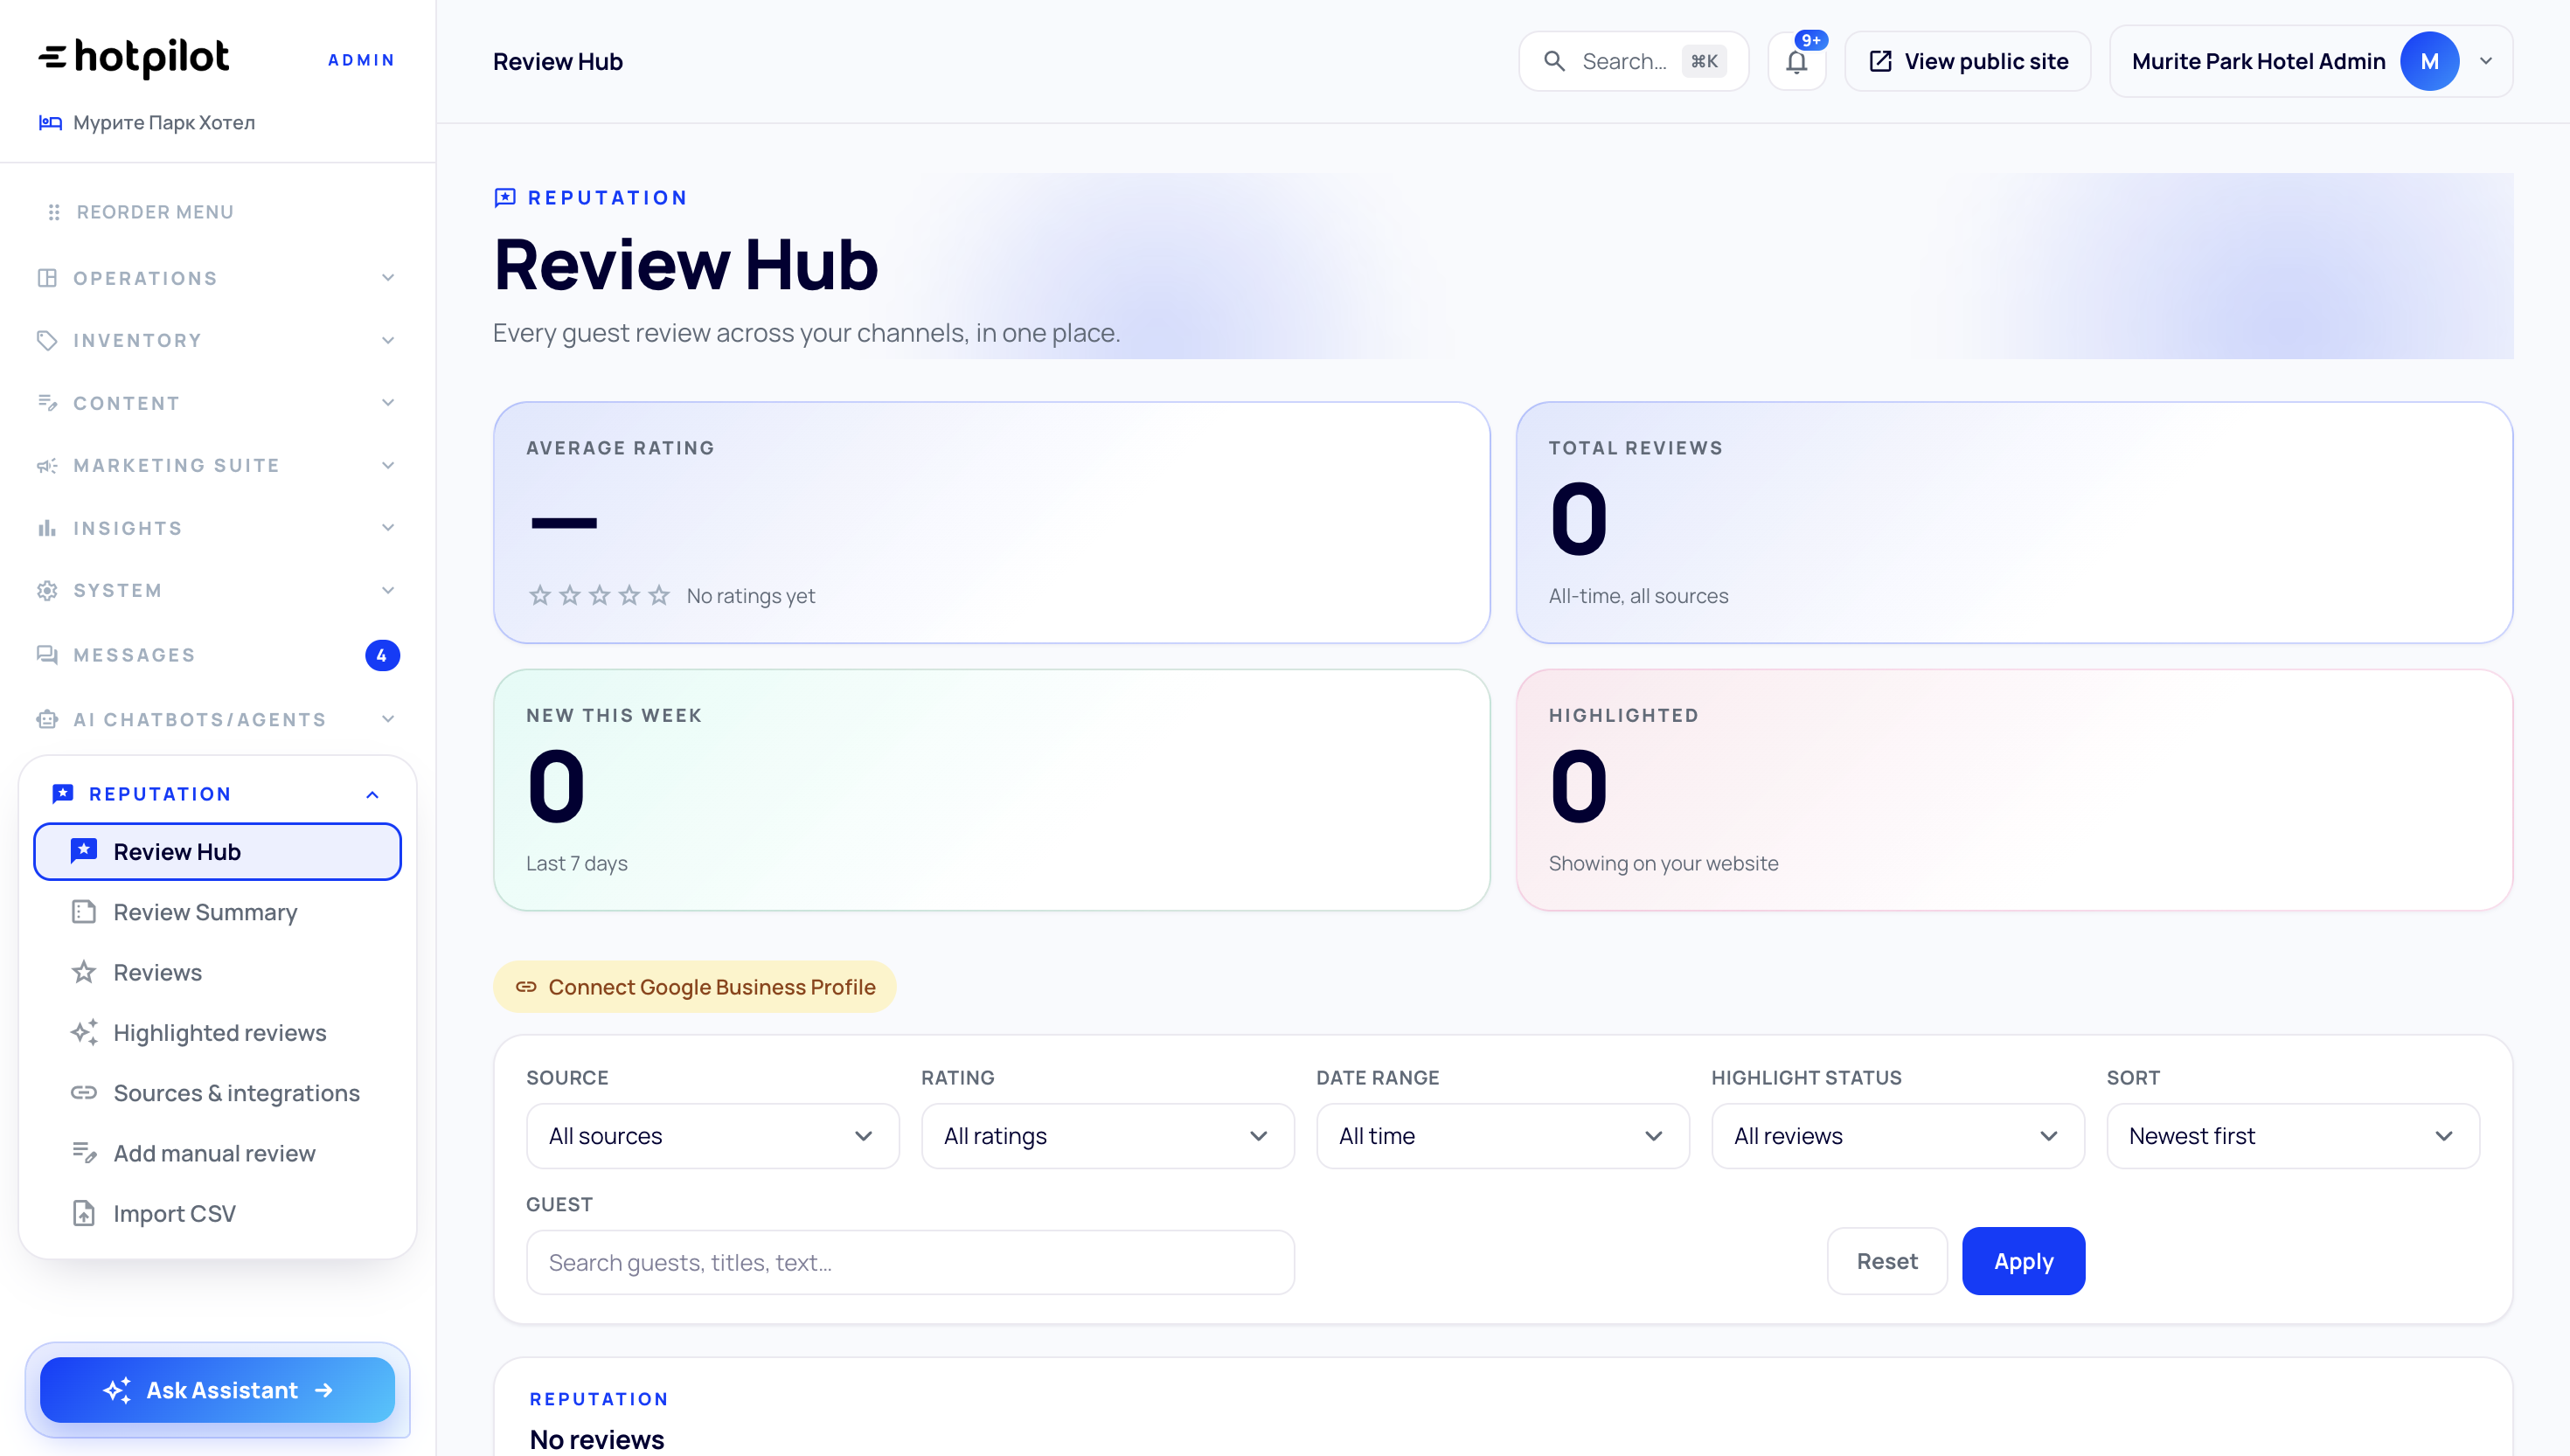Click the Highlighted reviews sparkle icon

84,1032
